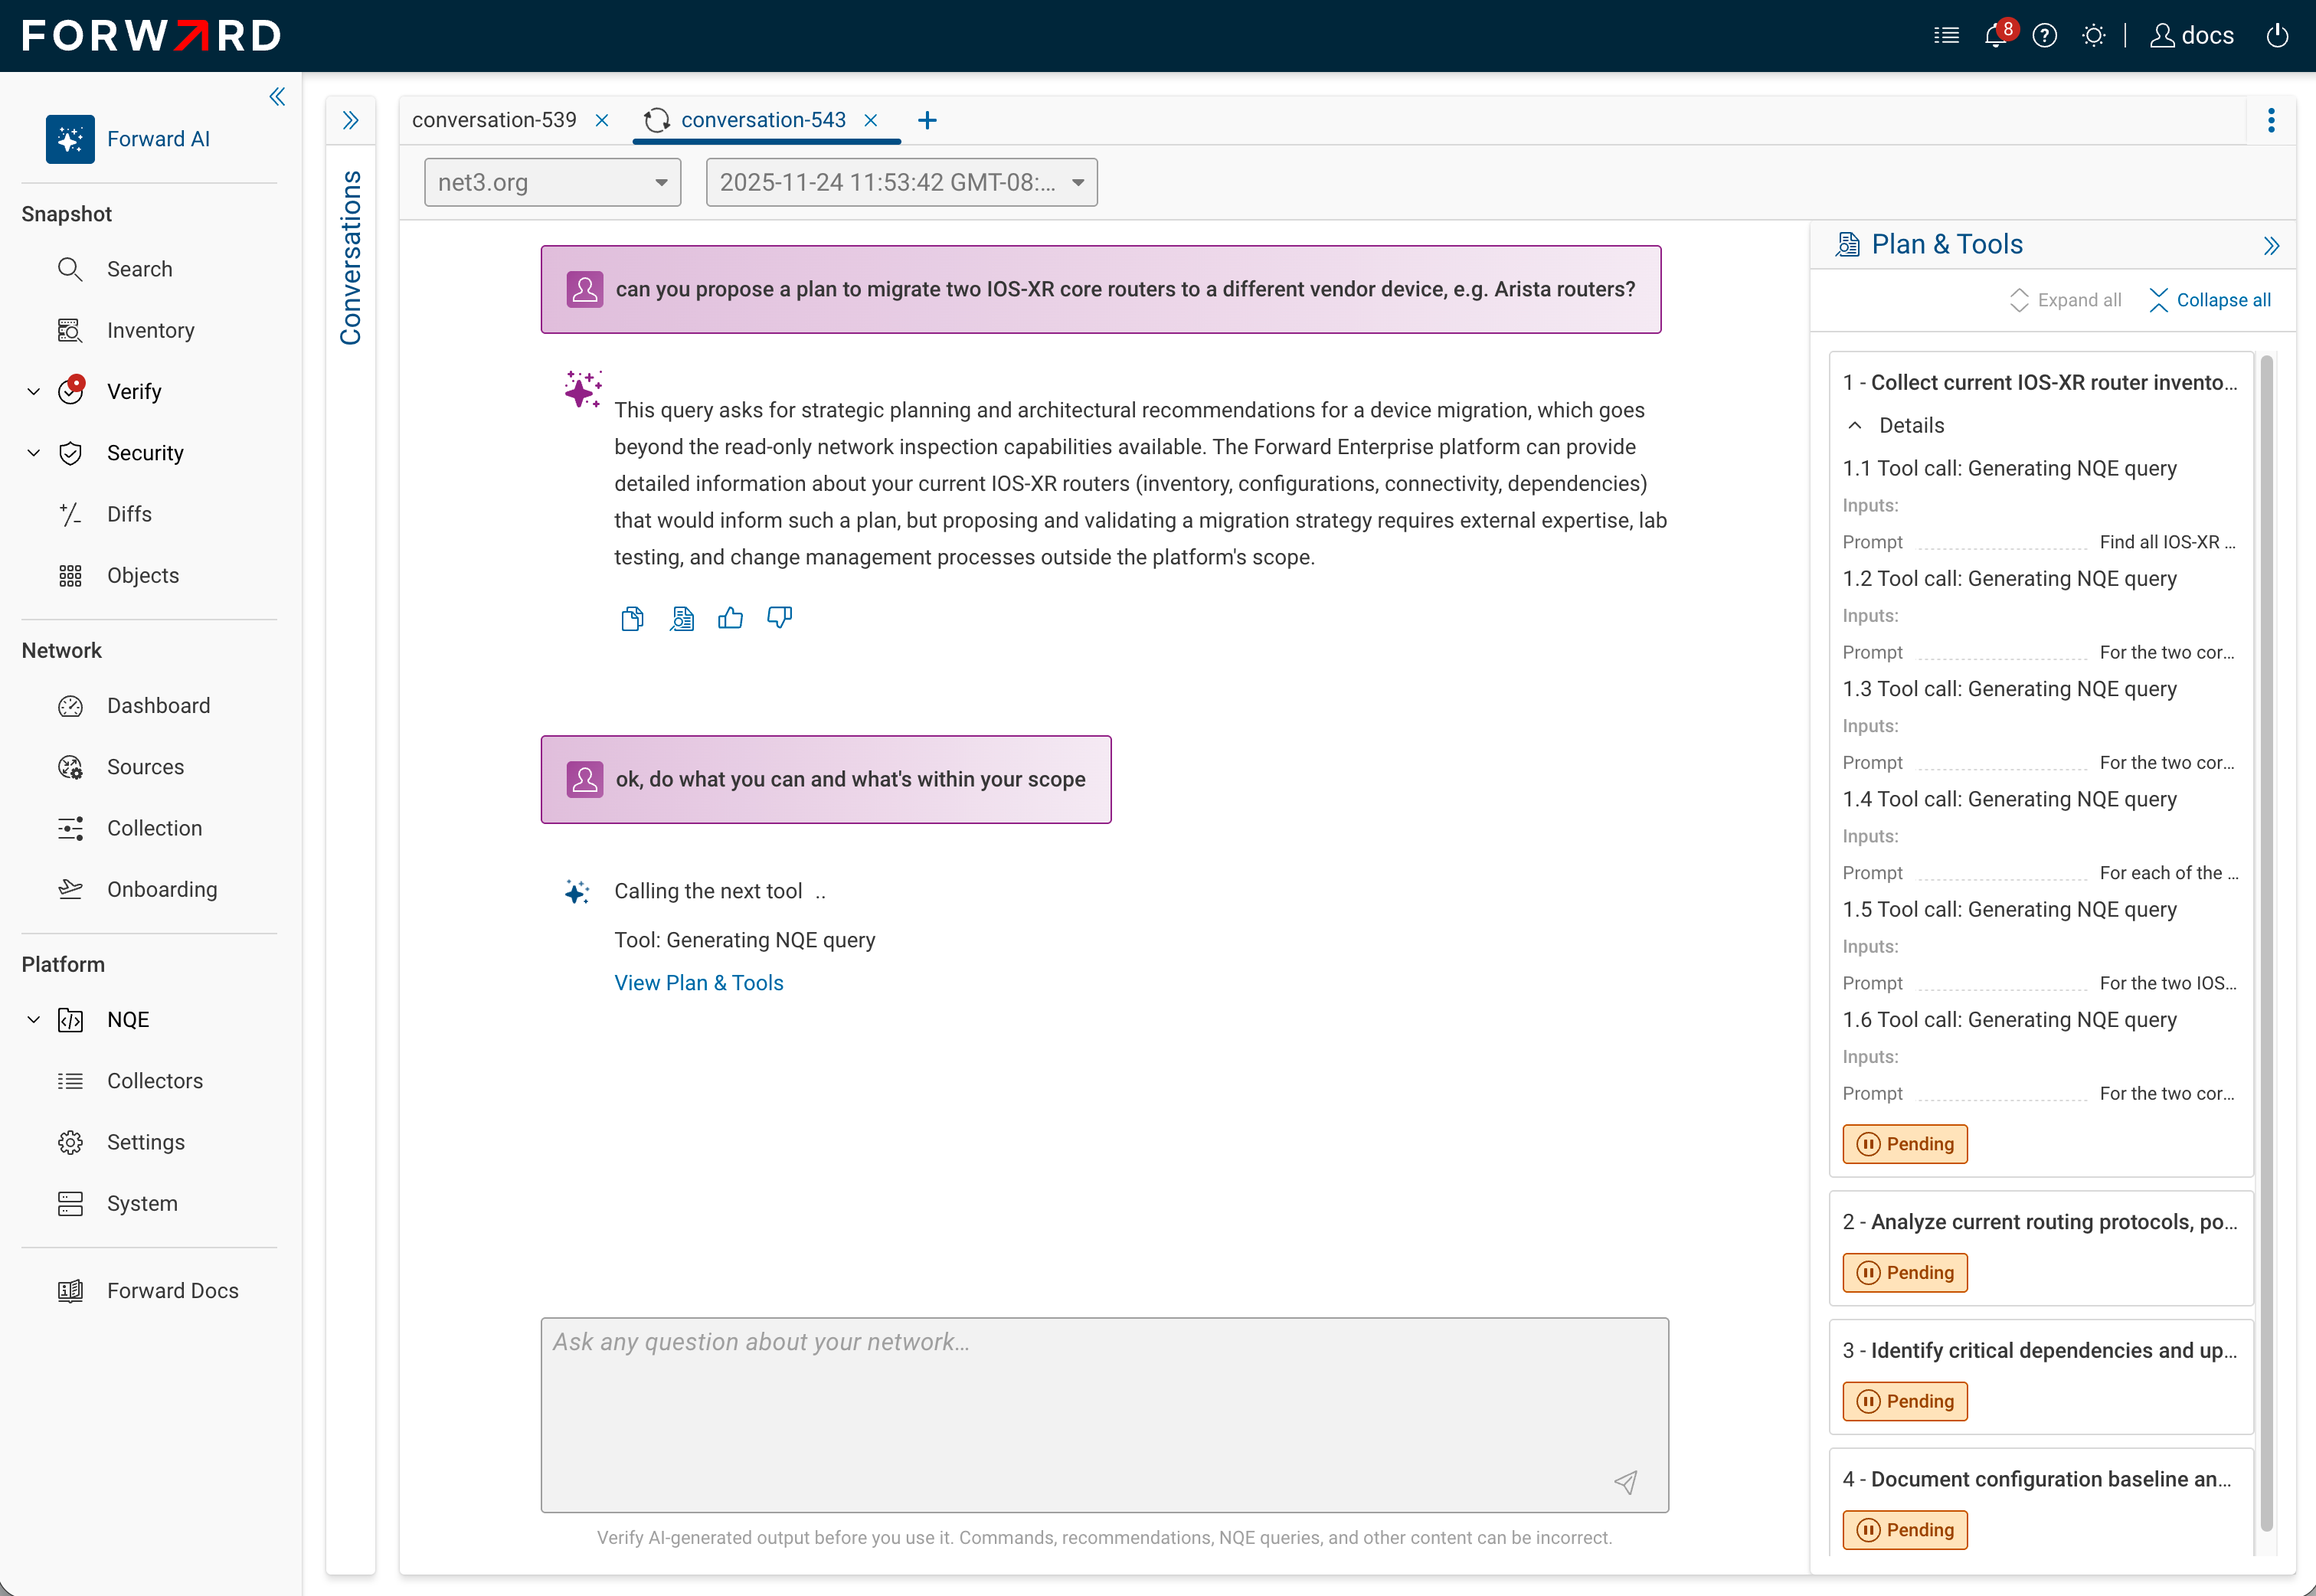
Task: Open the docs user account menu
Action: (2192, 36)
